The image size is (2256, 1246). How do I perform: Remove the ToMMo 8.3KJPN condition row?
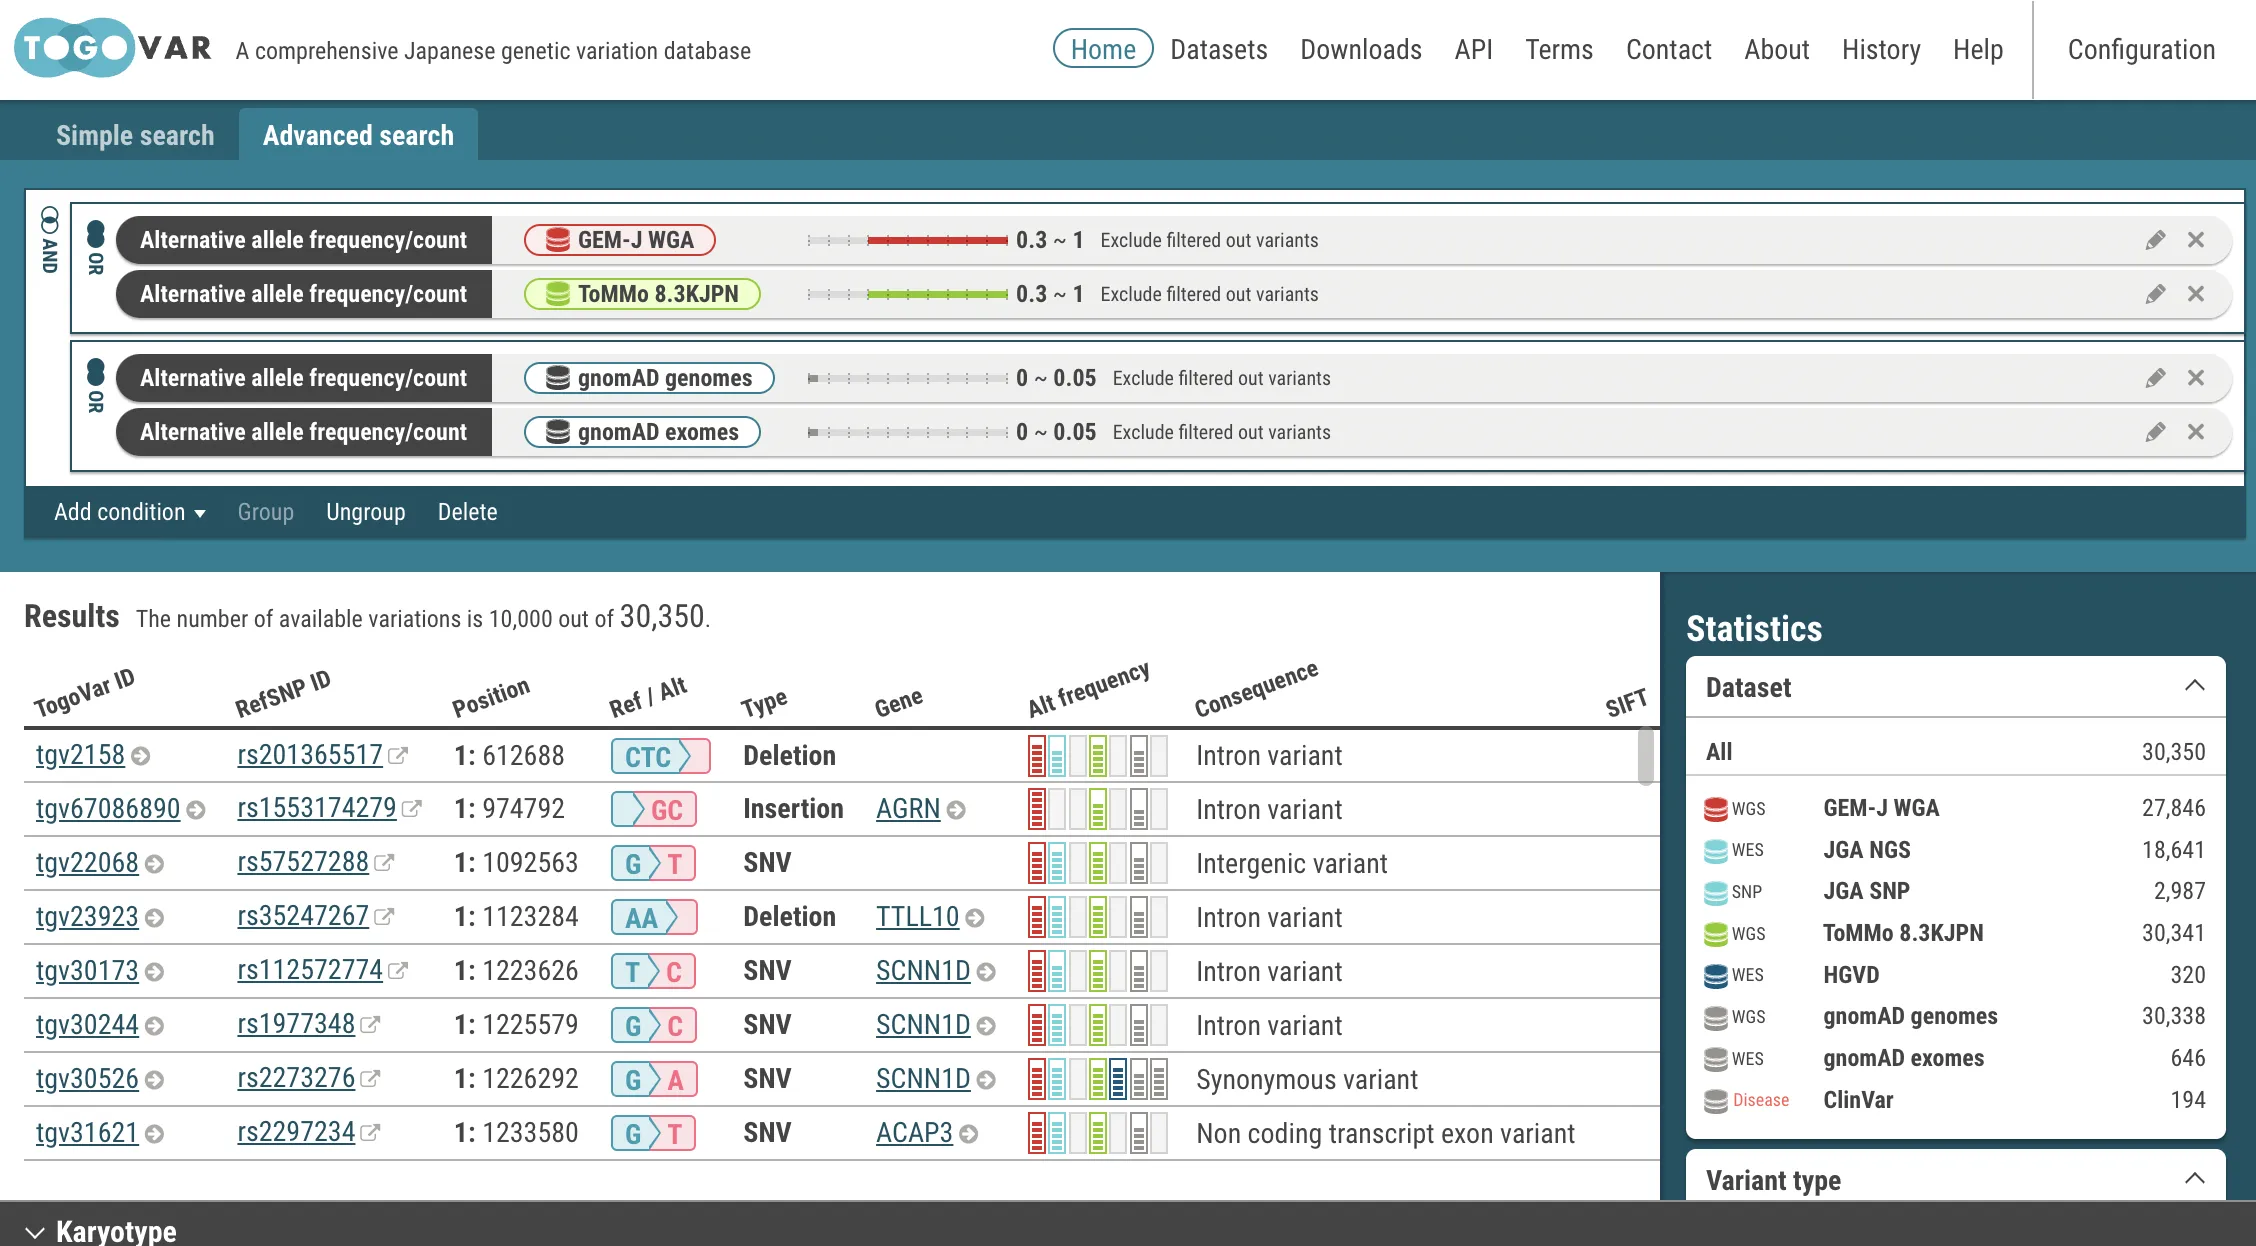pyautogui.click(x=2196, y=294)
